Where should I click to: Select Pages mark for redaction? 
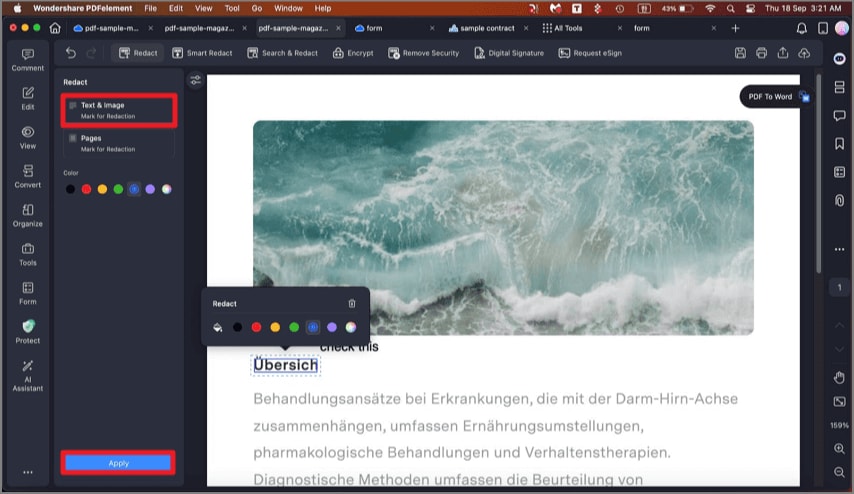[x=119, y=143]
